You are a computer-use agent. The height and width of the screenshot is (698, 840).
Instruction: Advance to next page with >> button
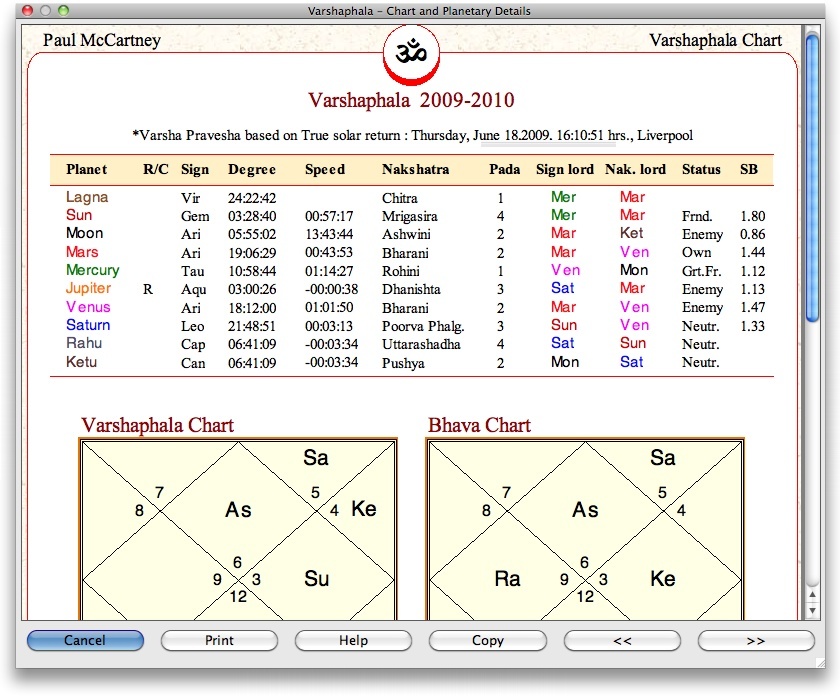pos(756,640)
